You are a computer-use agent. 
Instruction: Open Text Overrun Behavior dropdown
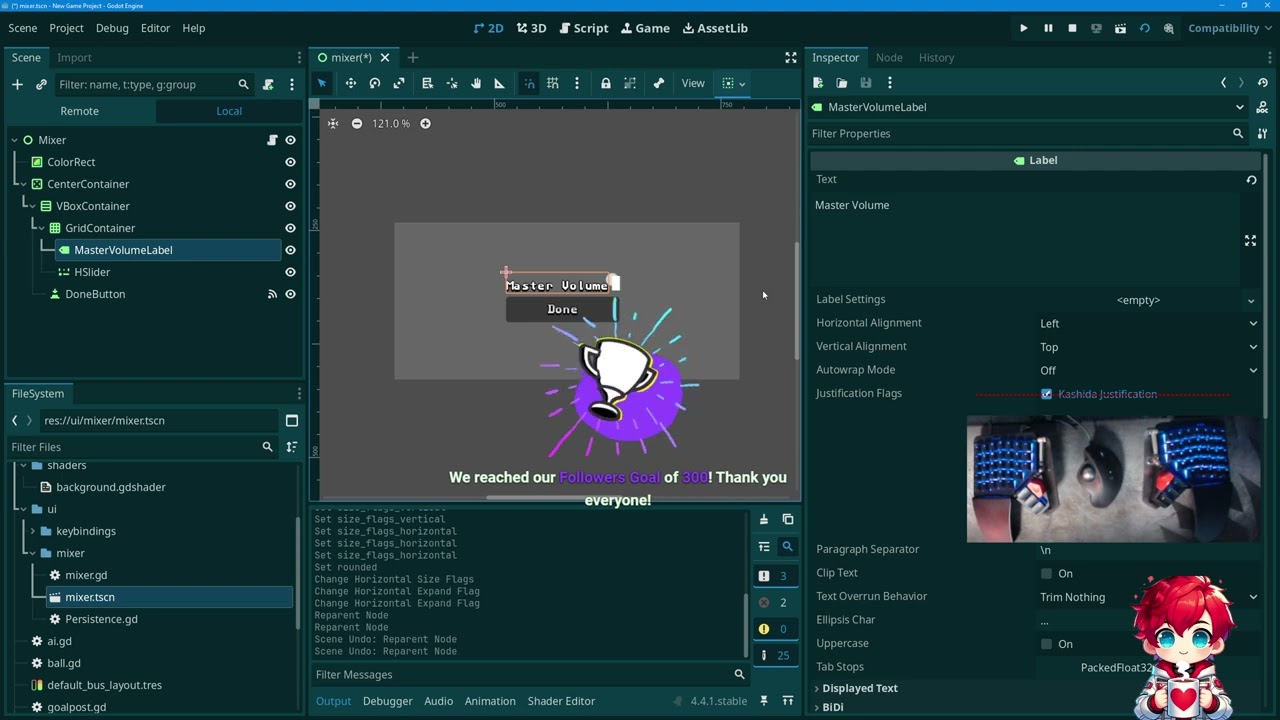[x=1148, y=597]
